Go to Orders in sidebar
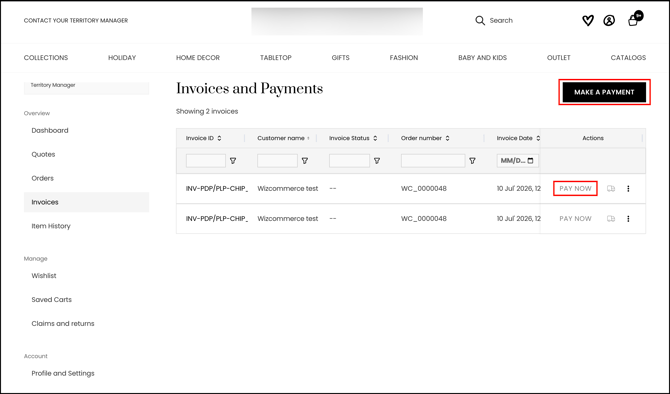 [42, 178]
